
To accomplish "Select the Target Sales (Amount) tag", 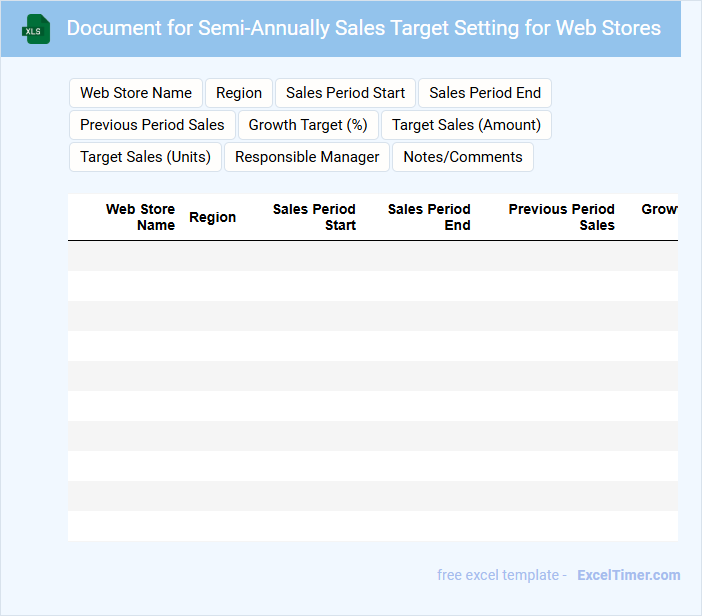I will pos(466,125).
